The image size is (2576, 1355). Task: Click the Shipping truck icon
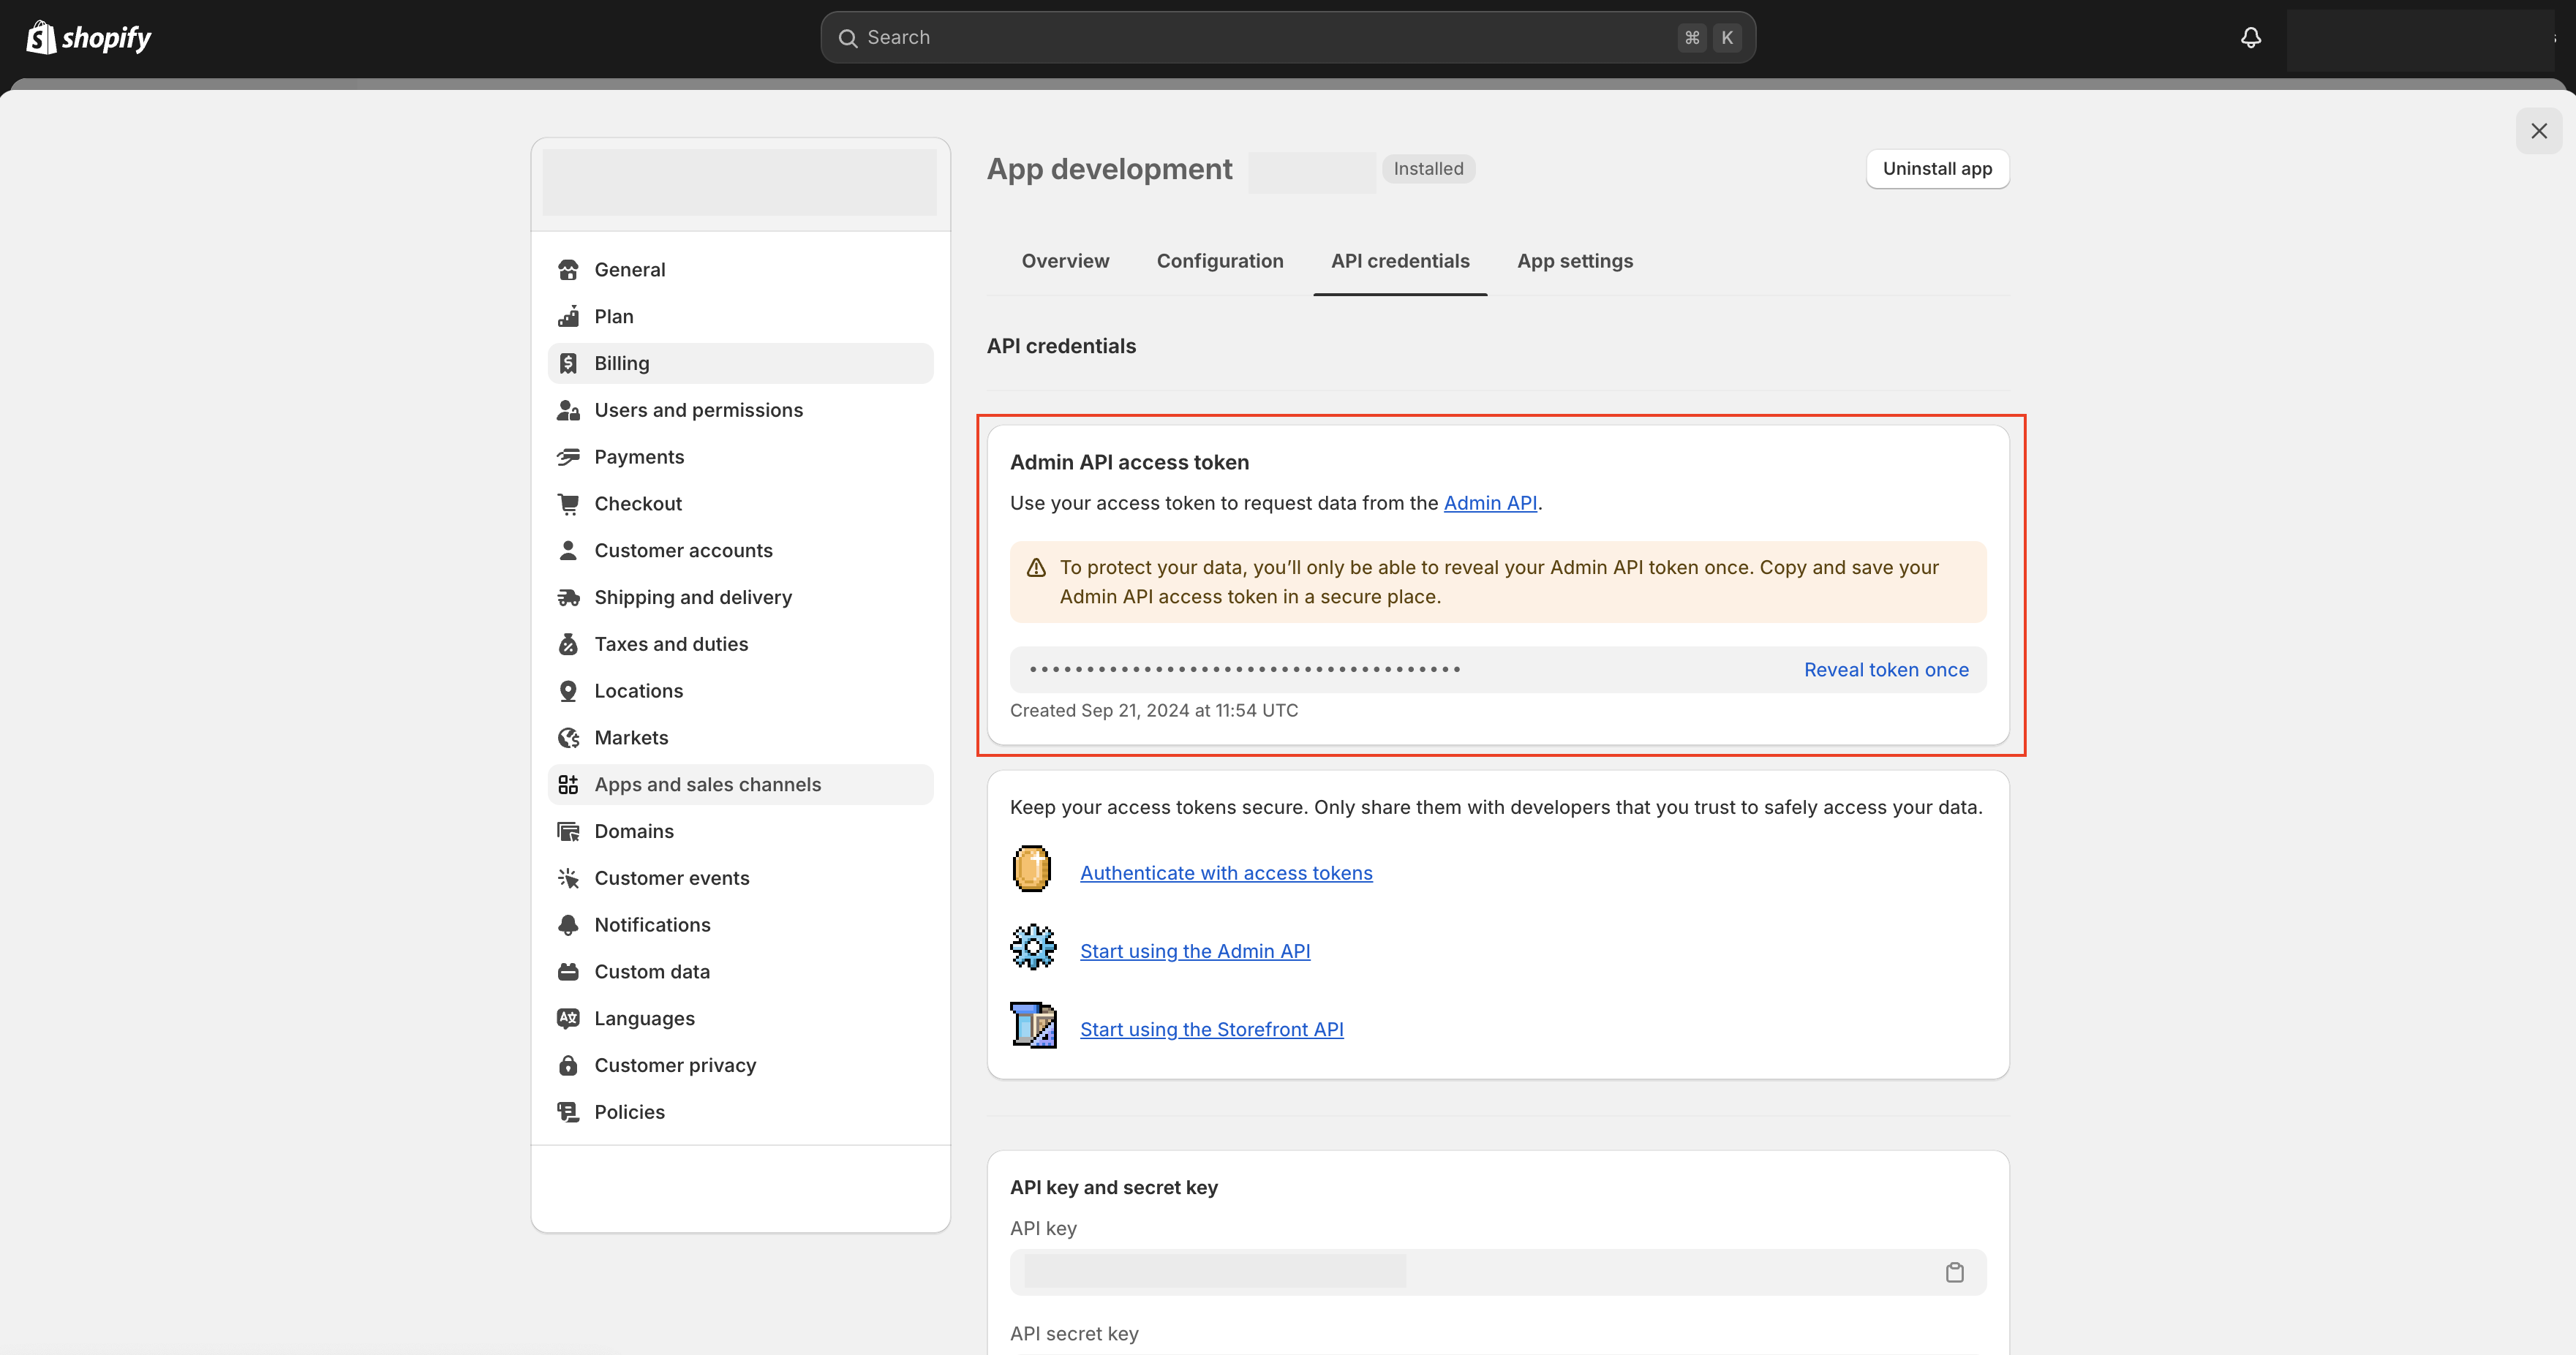coord(568,598)
